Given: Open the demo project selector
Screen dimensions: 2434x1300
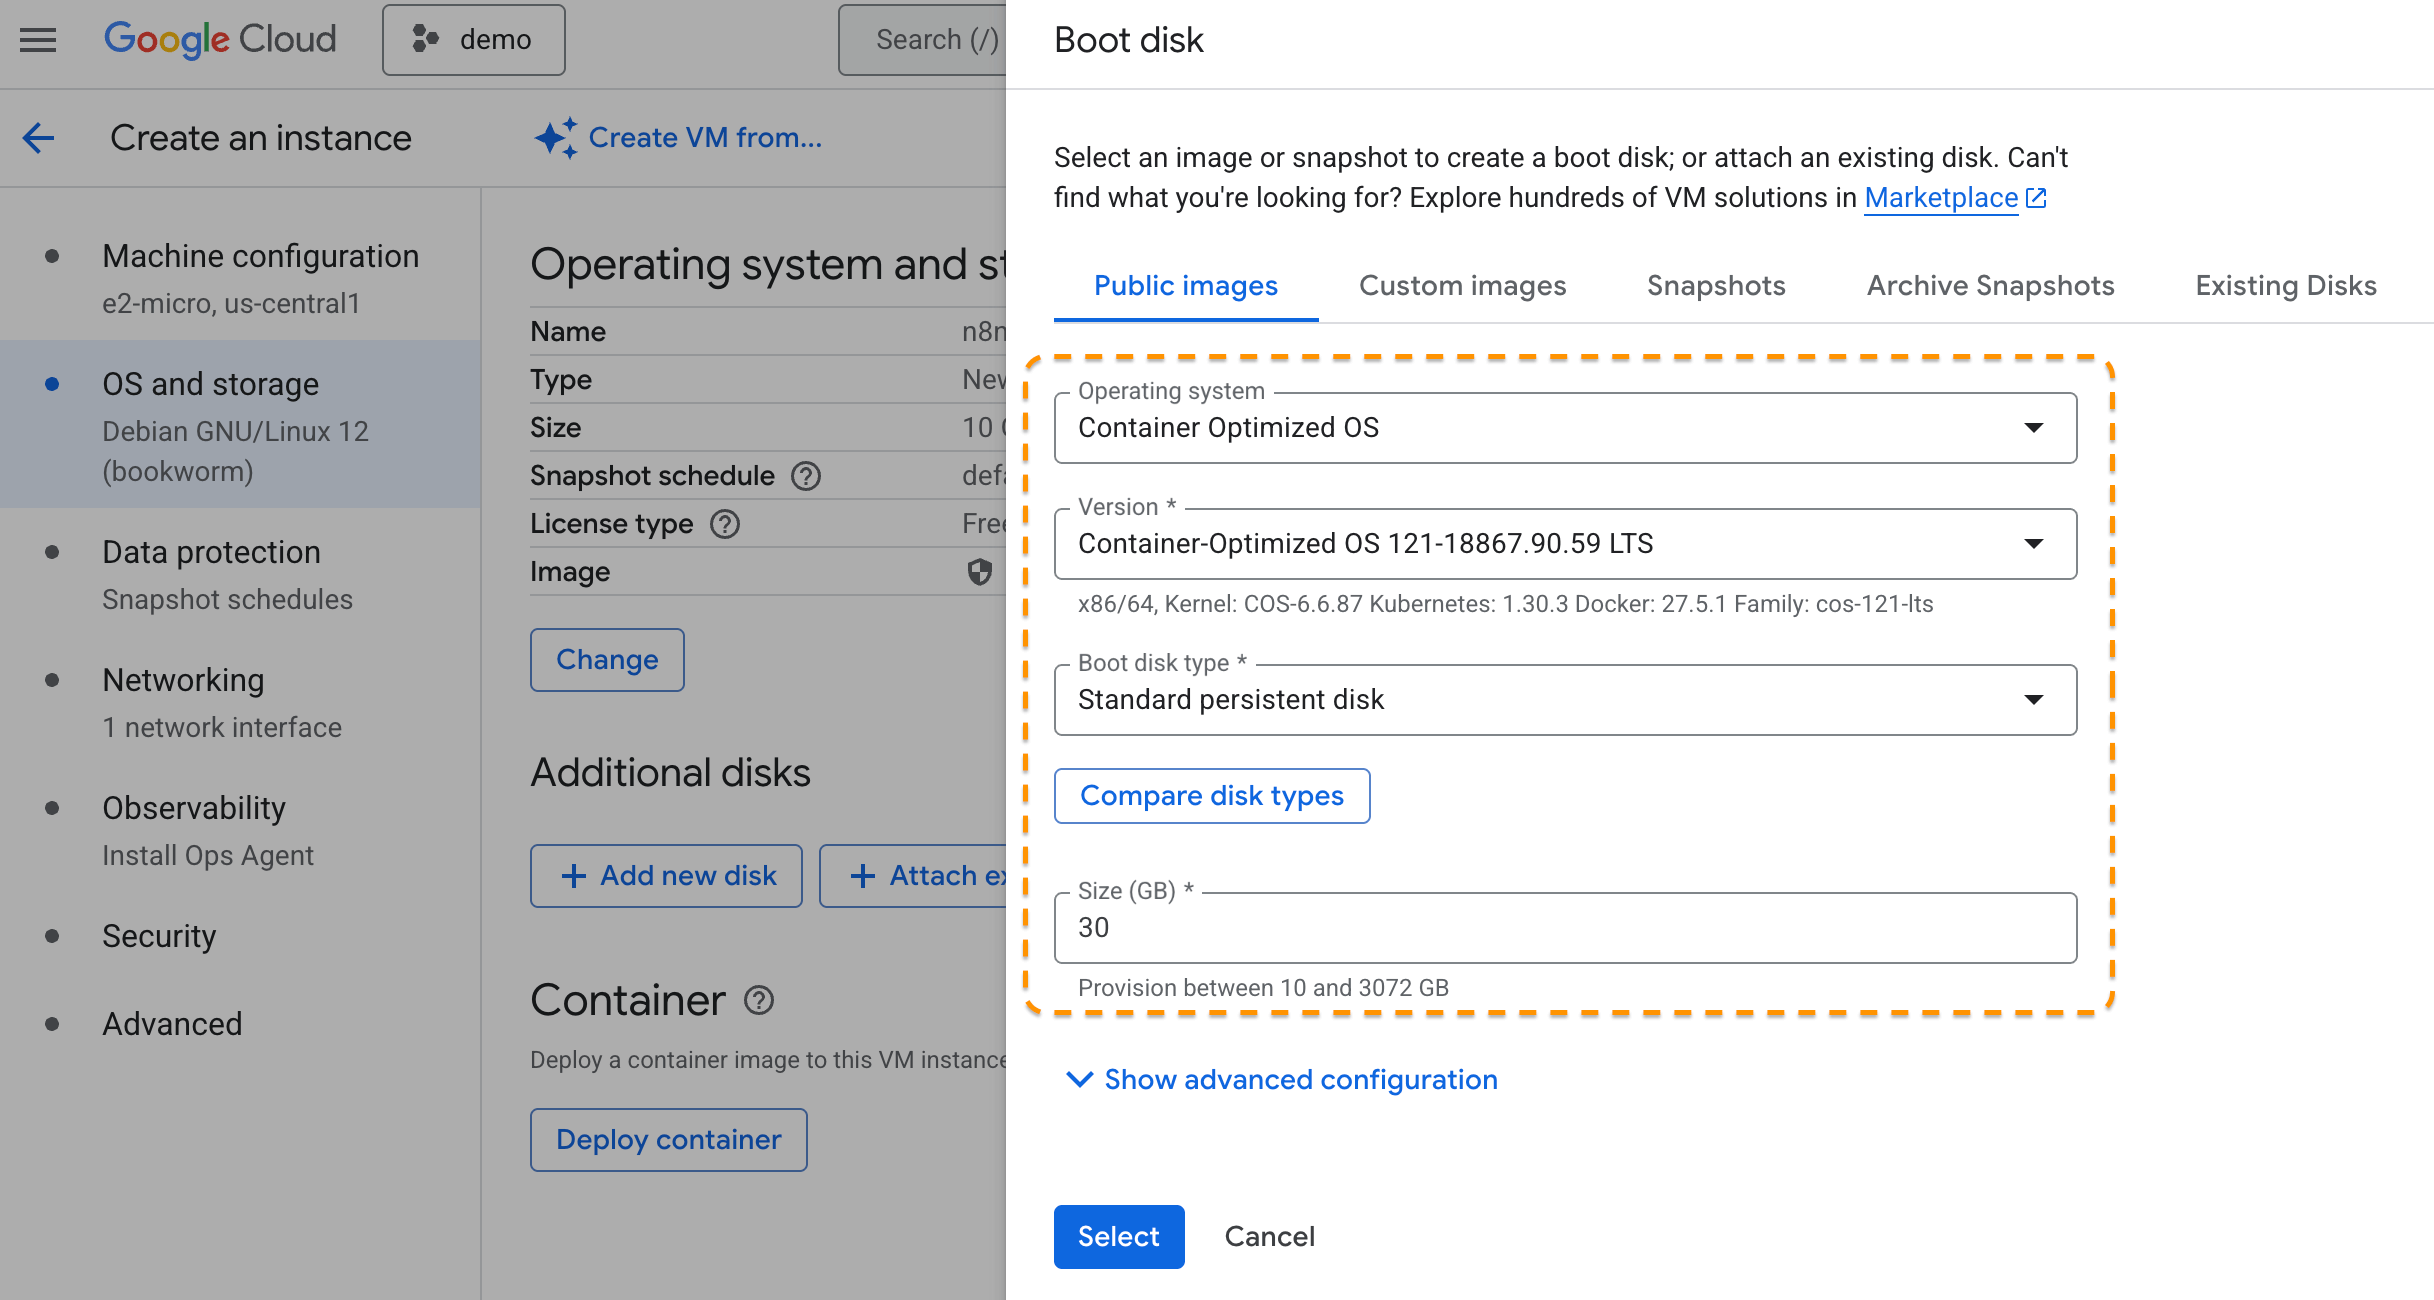Looking at the screenshot, I should point(474,40).
